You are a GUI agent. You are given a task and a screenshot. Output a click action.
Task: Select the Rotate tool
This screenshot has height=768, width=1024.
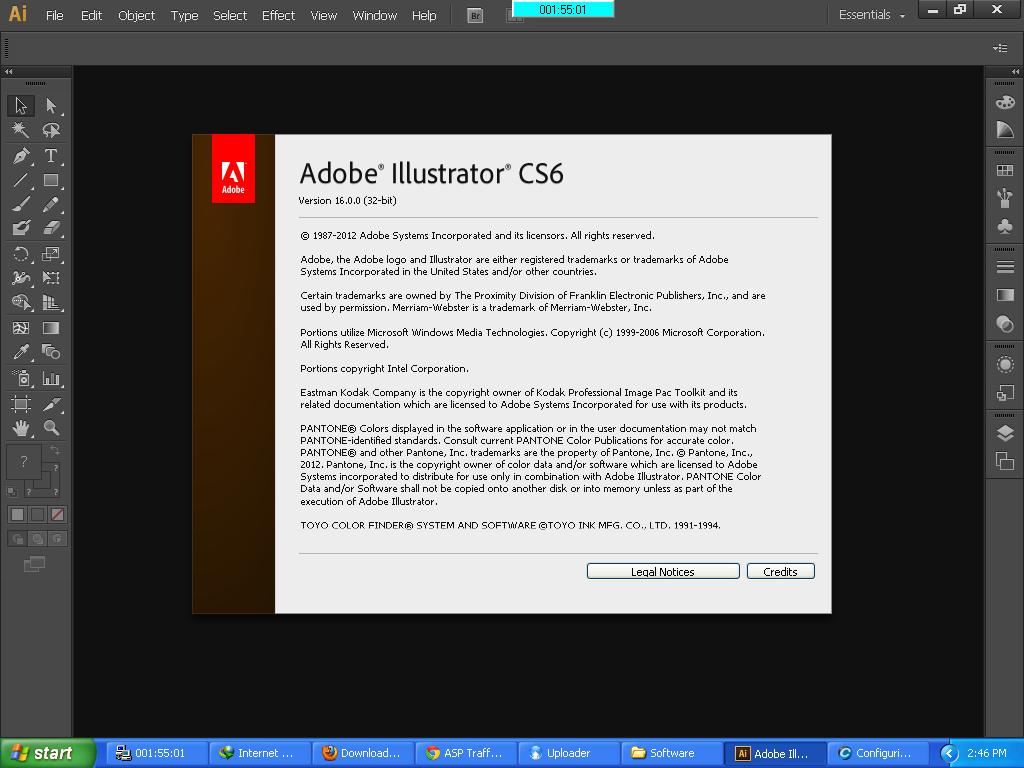21,254
